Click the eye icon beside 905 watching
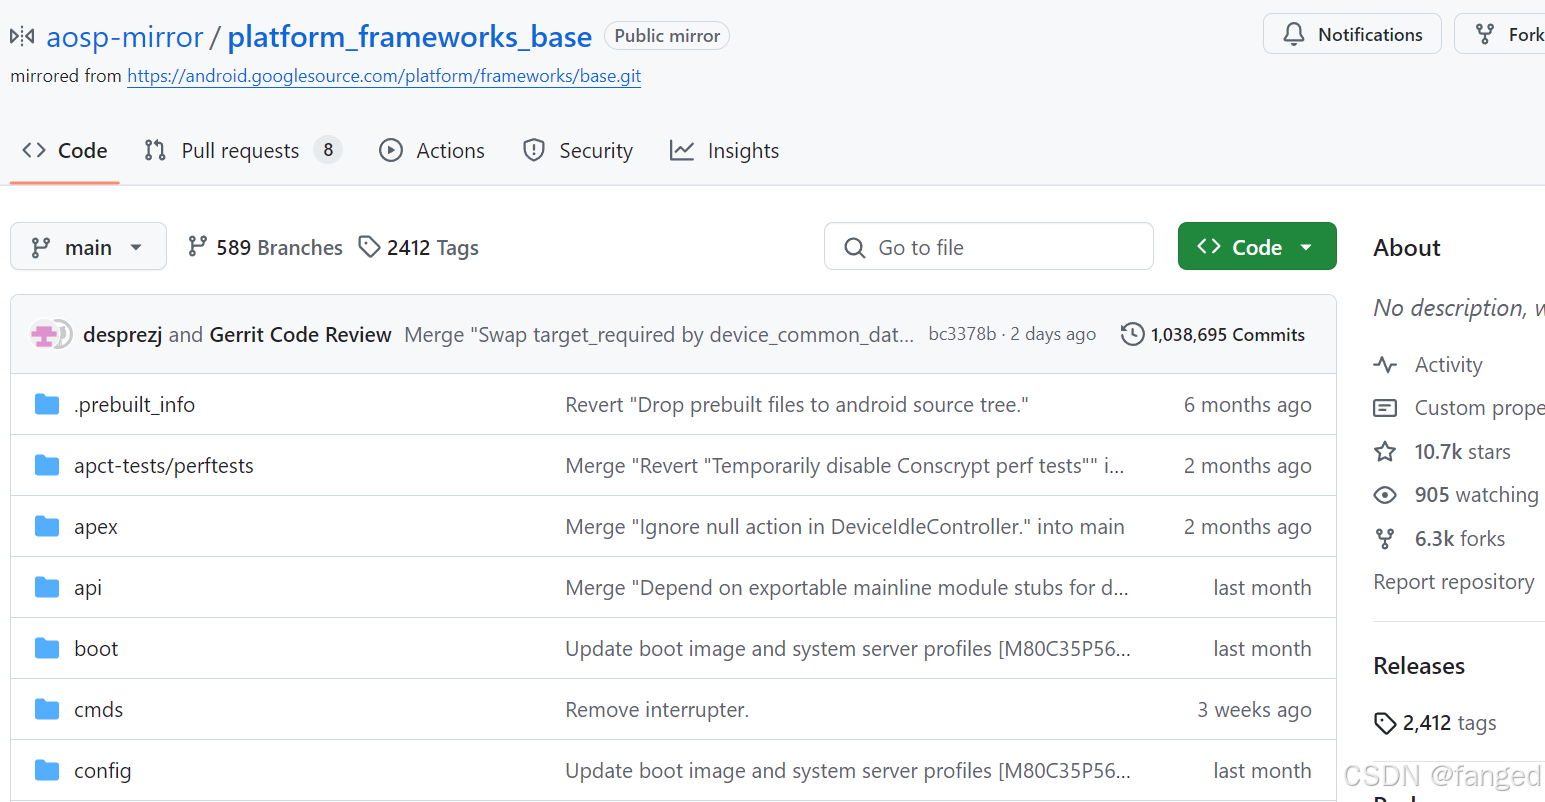This screenshot has width=1545, height=802. pyautogui.click(x=1385, y=495)
